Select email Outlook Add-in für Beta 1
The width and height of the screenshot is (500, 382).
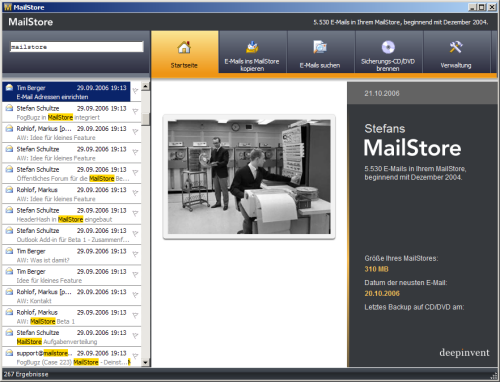point(72,235)
